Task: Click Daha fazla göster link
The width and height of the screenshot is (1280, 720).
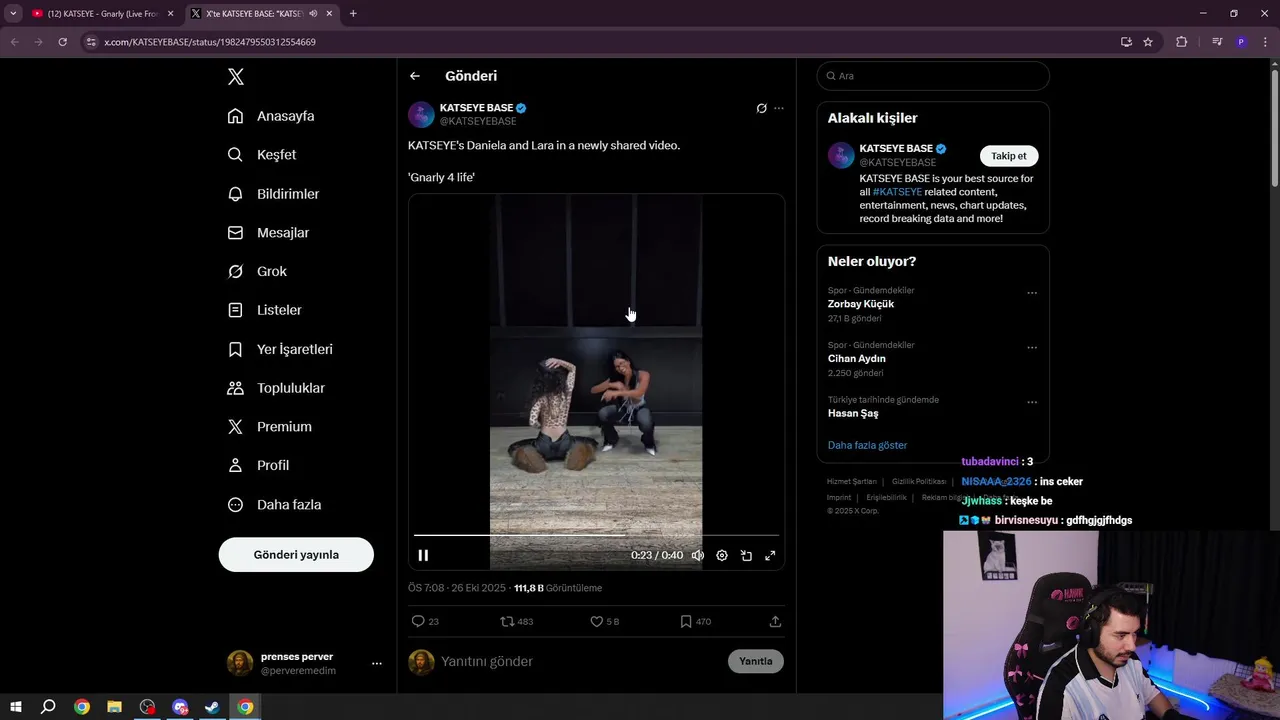Action: tap(867, 445)
